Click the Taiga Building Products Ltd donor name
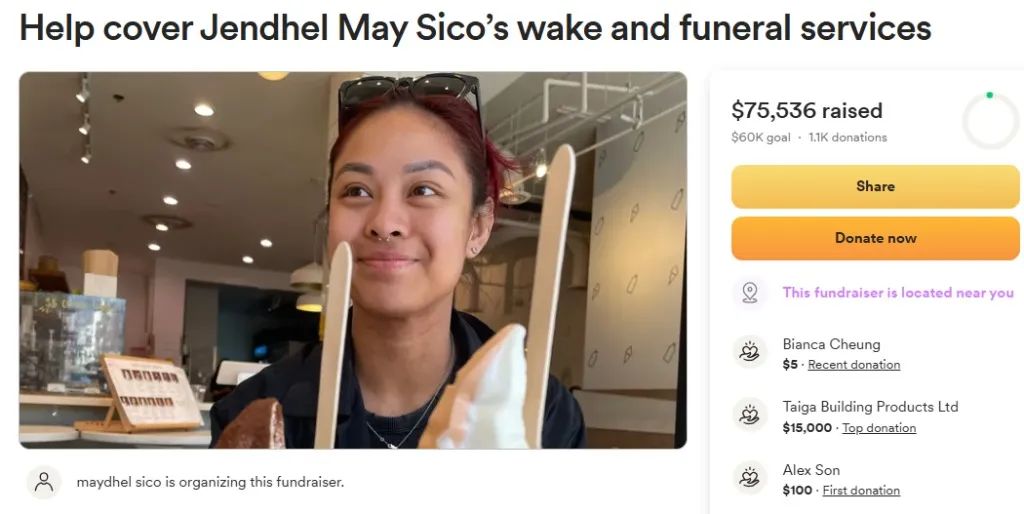Viewport: 1024px width, 514px height. 871,407
